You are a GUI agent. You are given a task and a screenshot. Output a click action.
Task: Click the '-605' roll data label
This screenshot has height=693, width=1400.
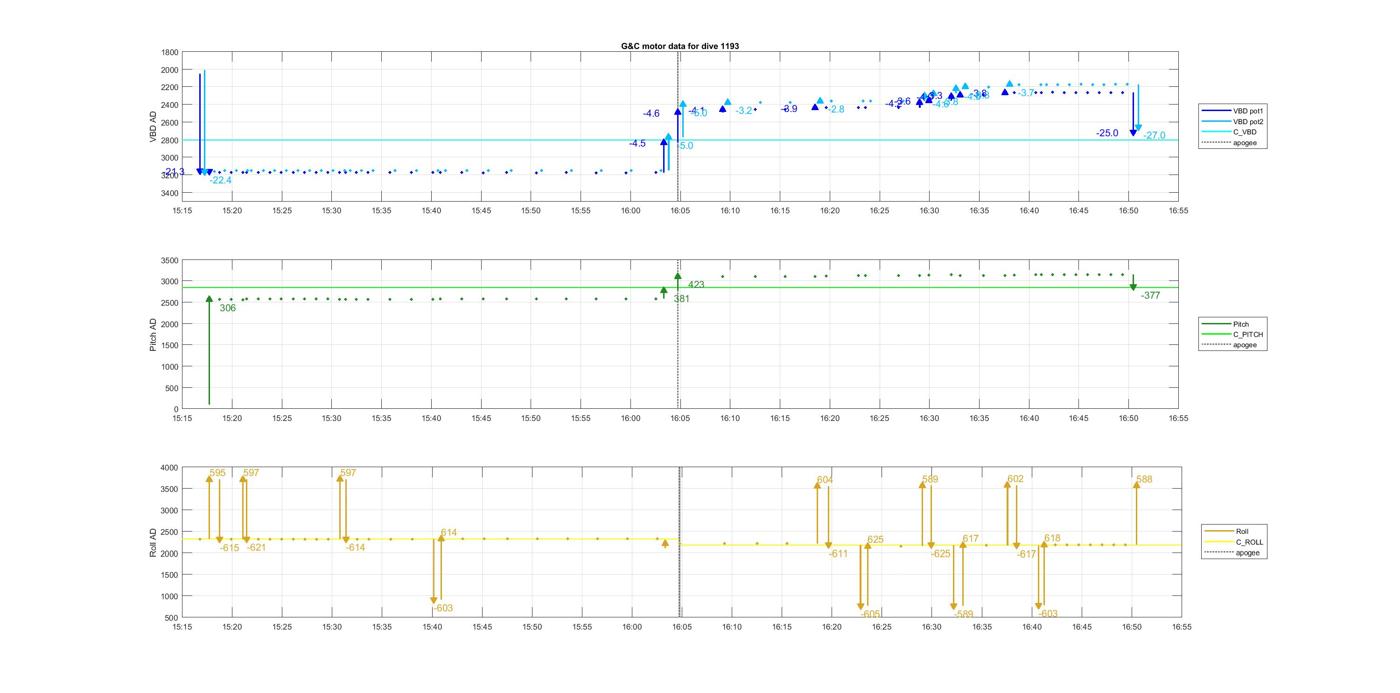(x=870, y=614)
